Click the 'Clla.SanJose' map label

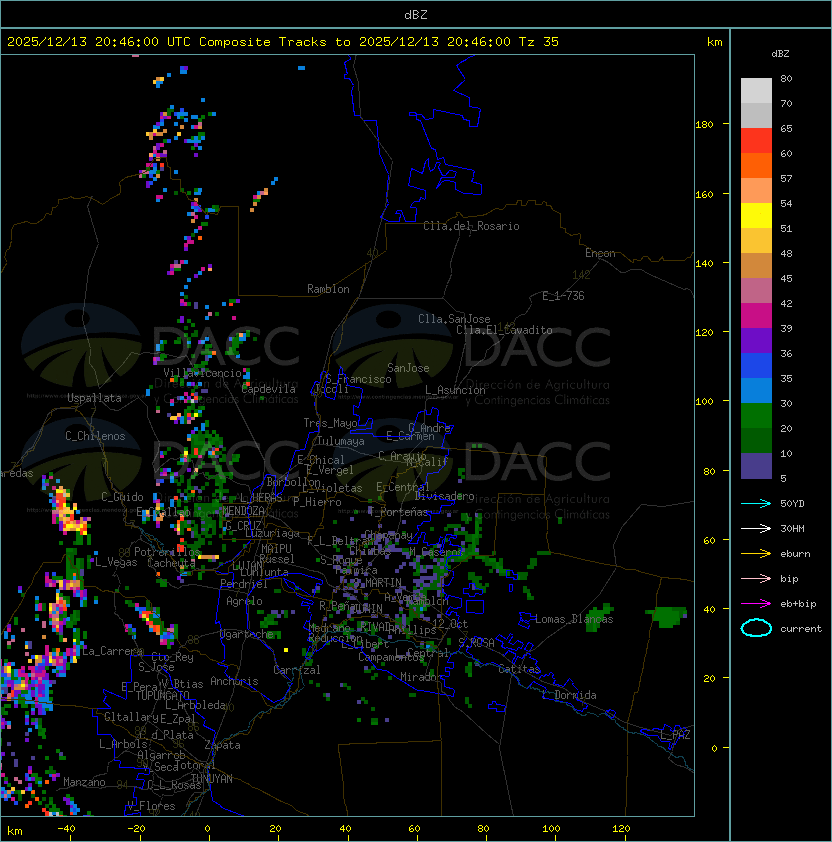tap(454, 319)
